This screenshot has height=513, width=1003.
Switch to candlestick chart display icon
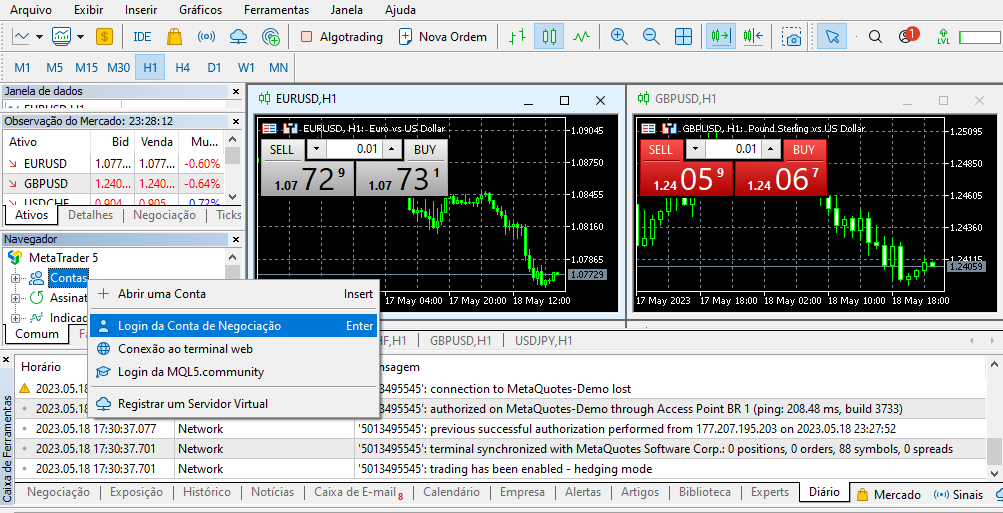pyautogui.click(x=549, y=36)
